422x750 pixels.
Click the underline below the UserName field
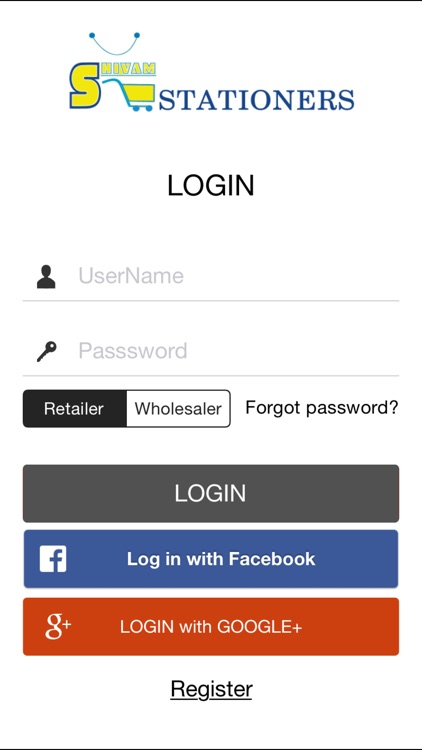[211, 300]
